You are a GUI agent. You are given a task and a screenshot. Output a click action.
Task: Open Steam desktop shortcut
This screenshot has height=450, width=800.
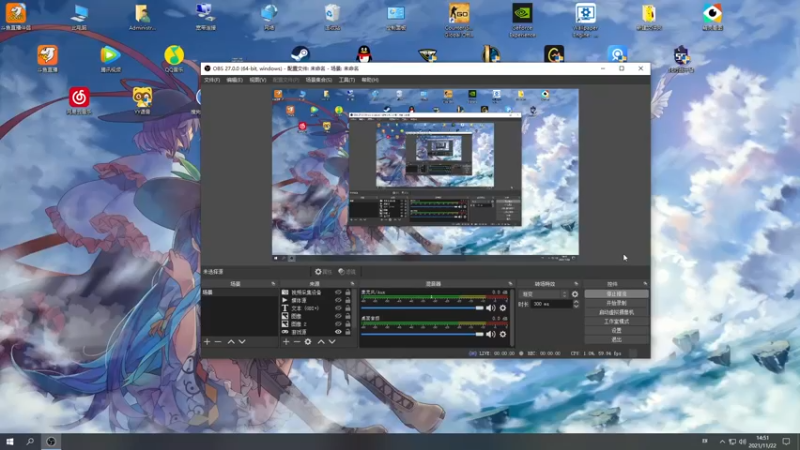coord(299,55)
